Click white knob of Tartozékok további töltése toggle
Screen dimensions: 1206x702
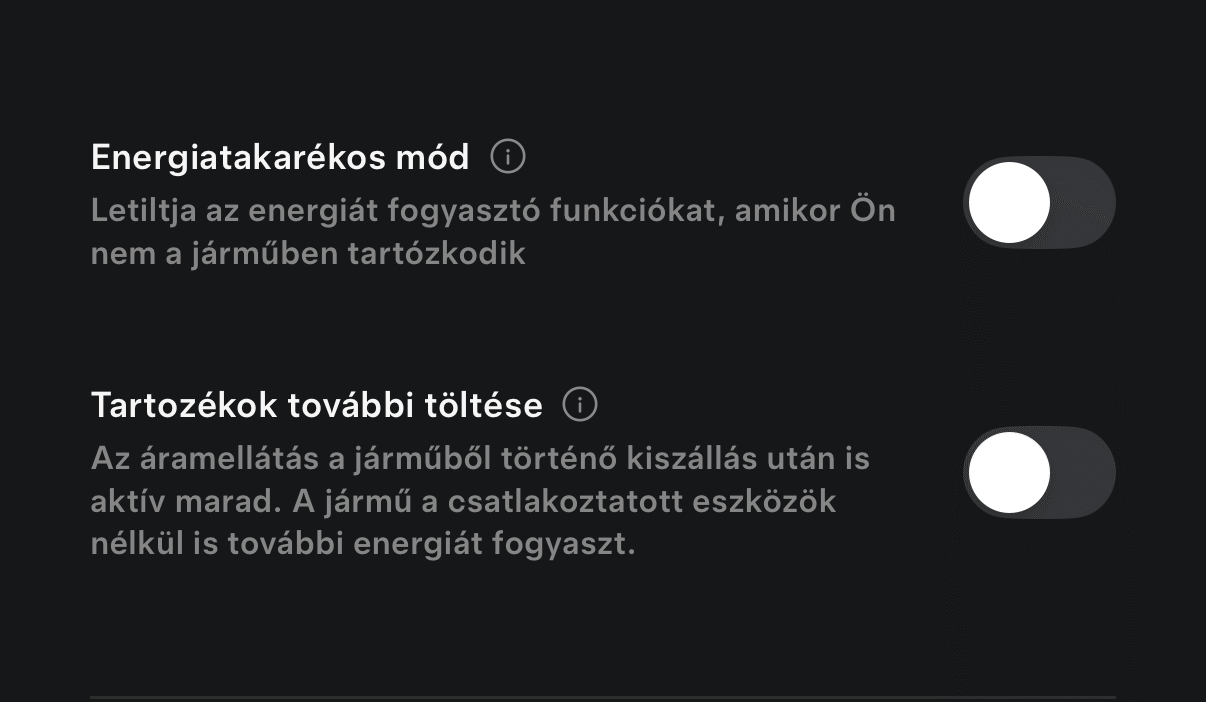point(1009,473)
